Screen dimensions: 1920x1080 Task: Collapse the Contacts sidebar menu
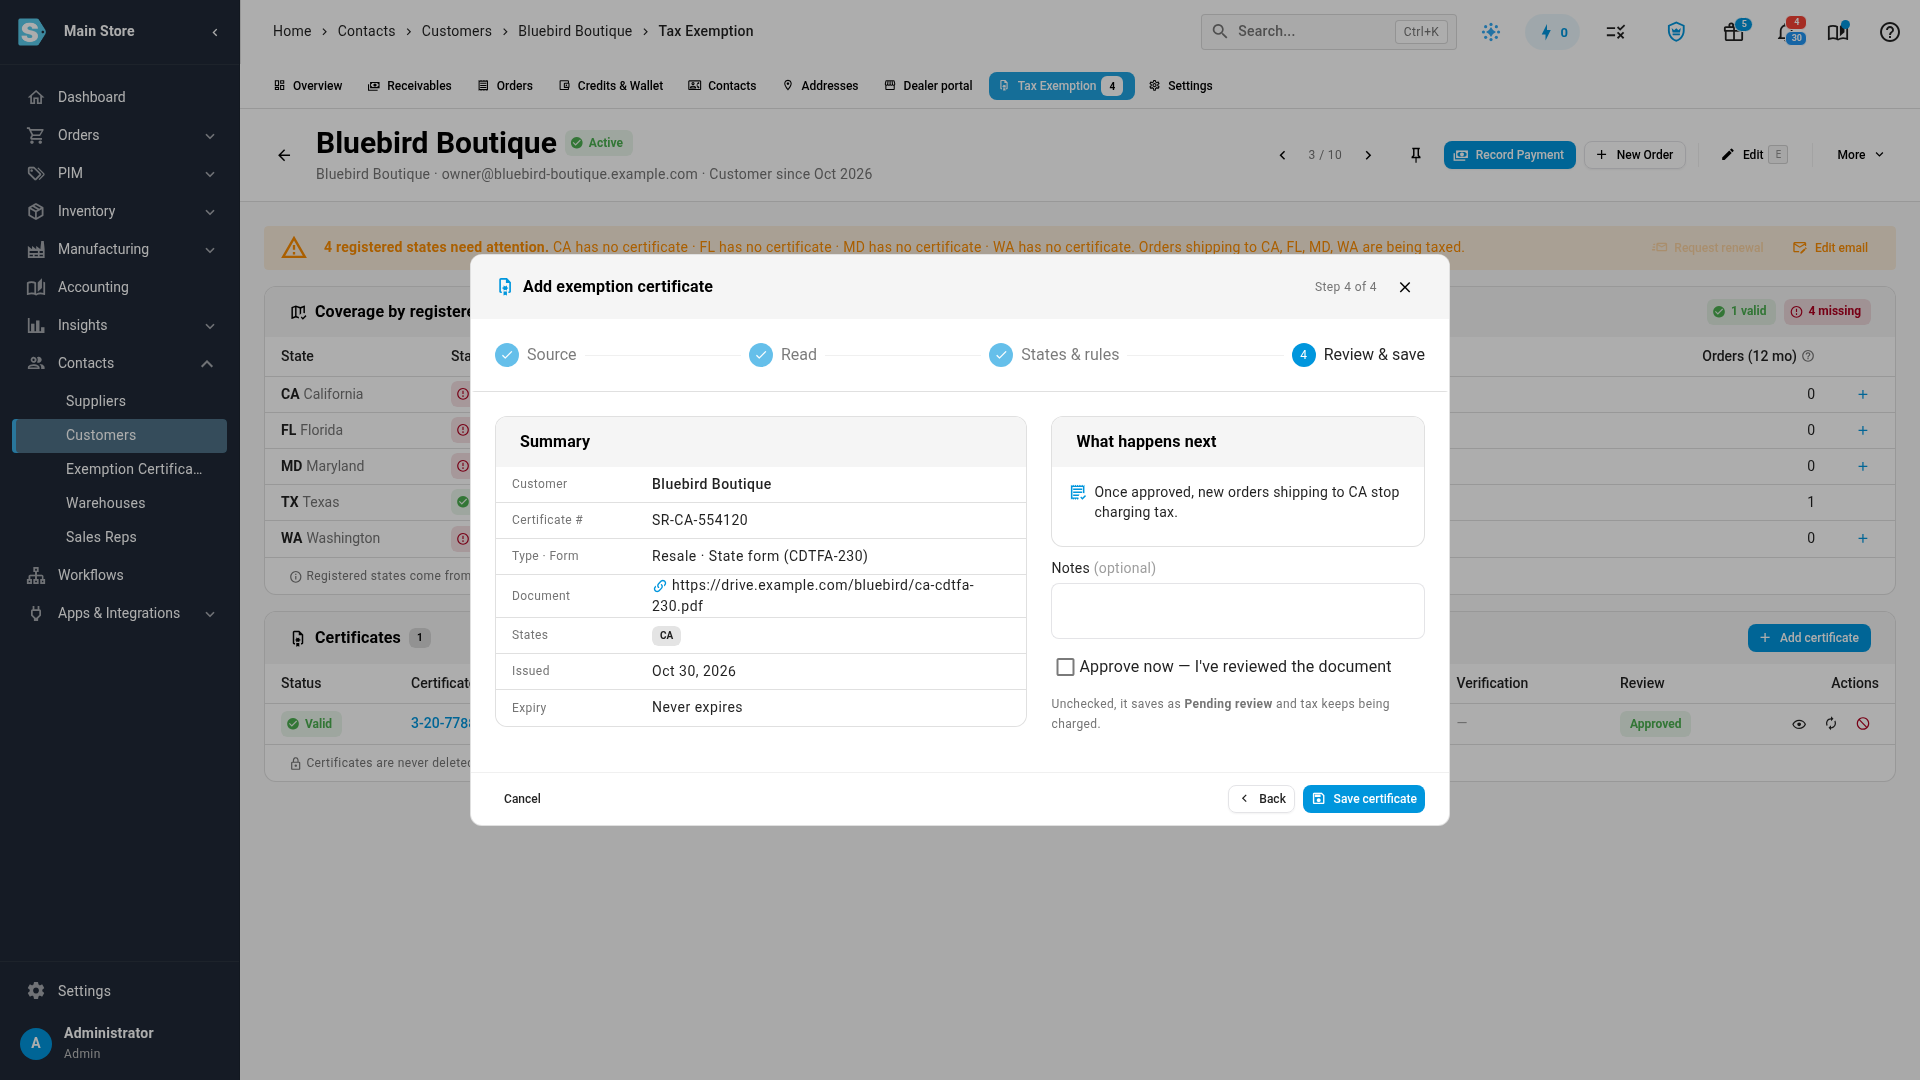tap(120, 363)
